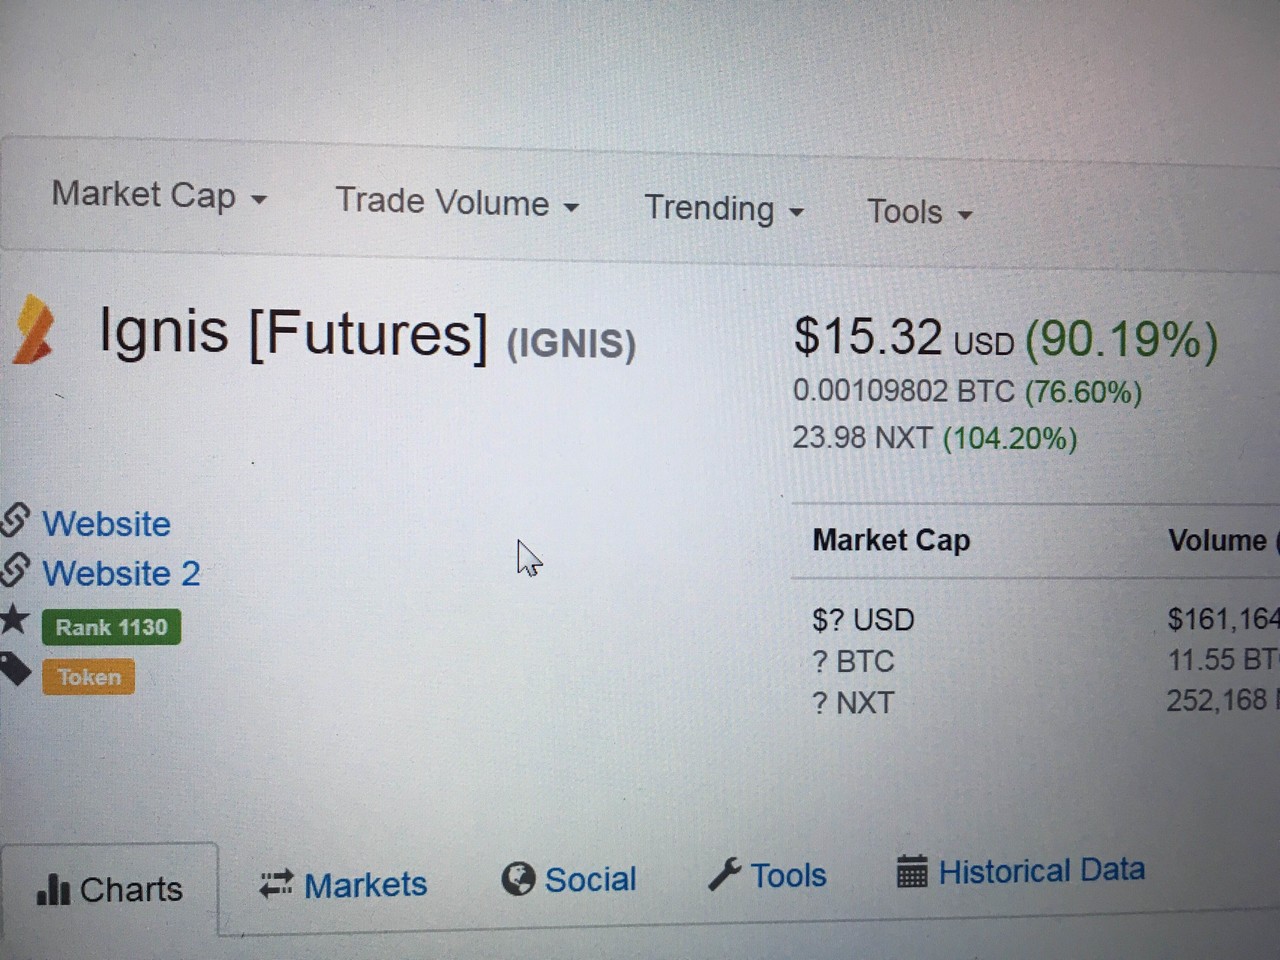Click the calendar icon beside Historical Data

pyautogui.click(x=912, y=871)
